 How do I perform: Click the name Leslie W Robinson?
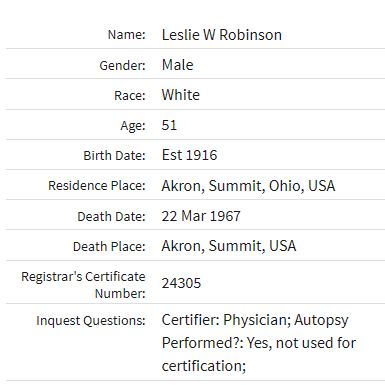pyautogui.click(x=222, y=35)
